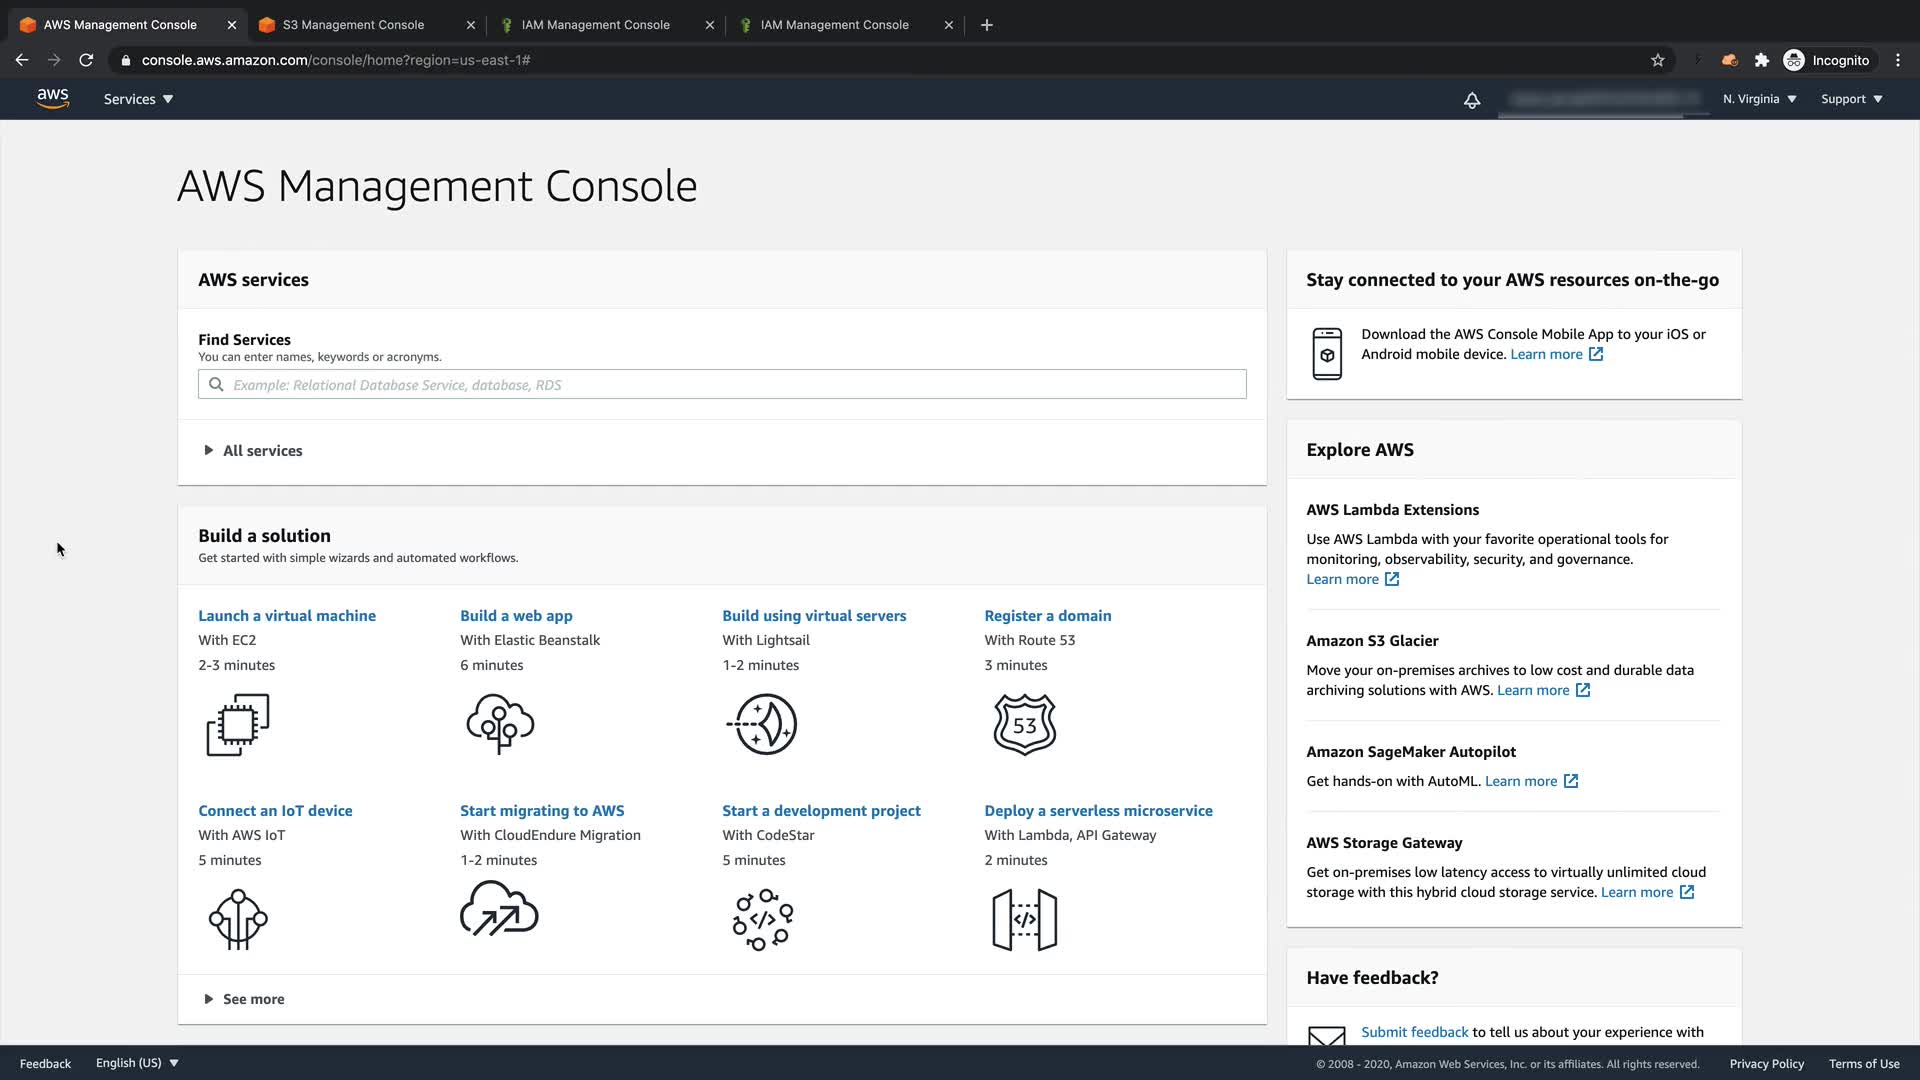Open the Support menu

point(1851,99)
